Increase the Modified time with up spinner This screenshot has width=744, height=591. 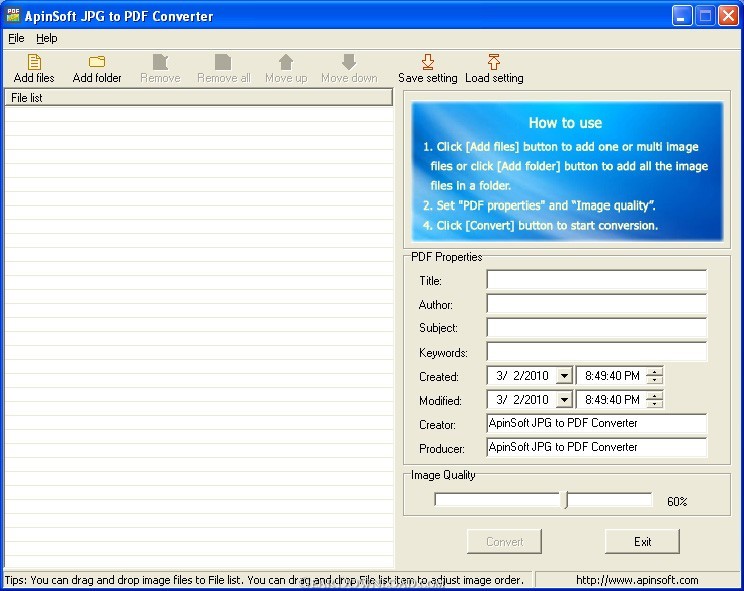coord(655,396)
